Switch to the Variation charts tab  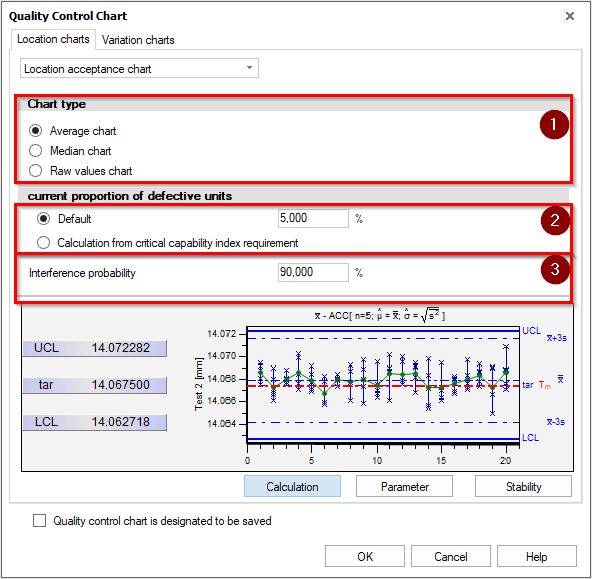click(138, 40)
